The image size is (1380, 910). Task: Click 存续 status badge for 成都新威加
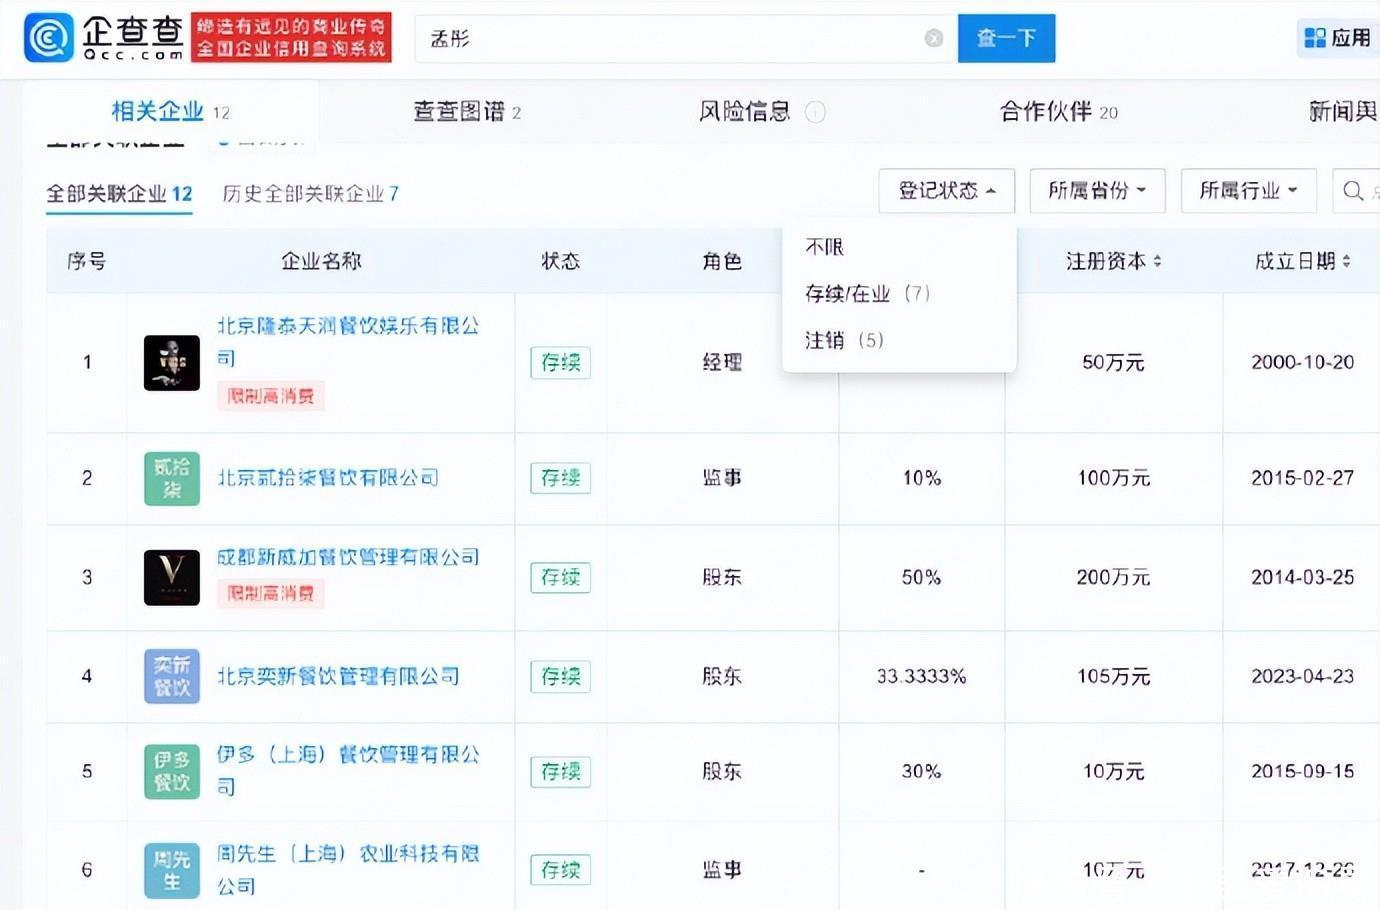coord(560,577)
